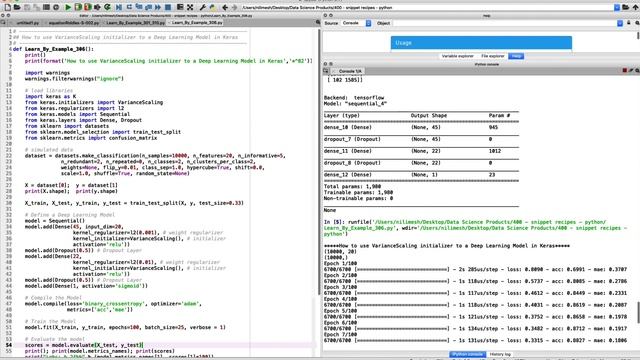Click the working directory path field

pyautogui.click(x=427, y=7)
